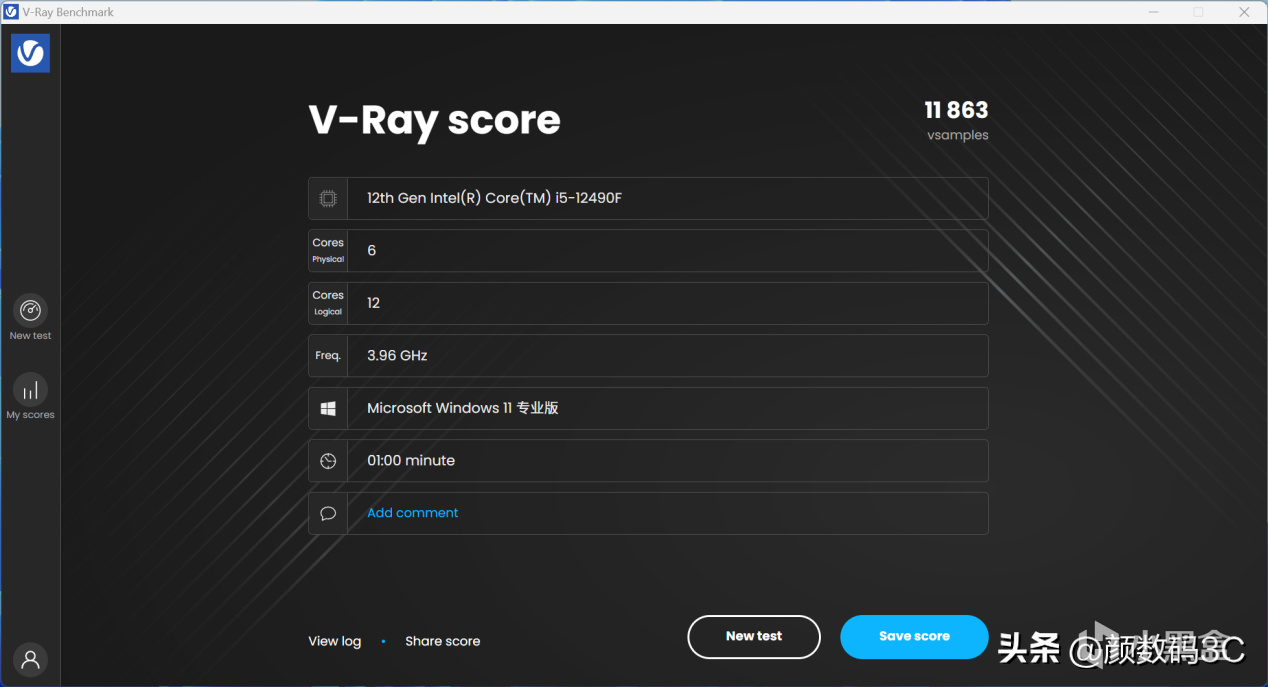Viewport: 1268px width, 687px height.
Task: Click the Freq. label
Action: pyautogui.click(x=328, y=356)
